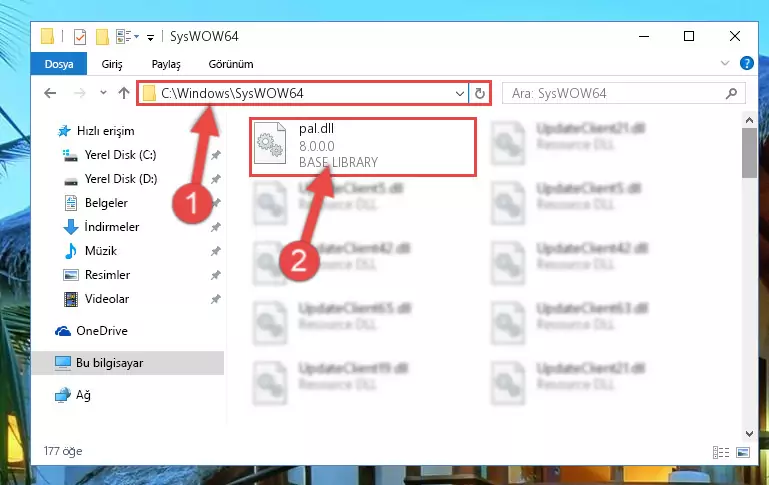Open Yerel Disk (C:)
Image resolution: width=769 pixels, height=485 pixels.
tap(120, 155)
